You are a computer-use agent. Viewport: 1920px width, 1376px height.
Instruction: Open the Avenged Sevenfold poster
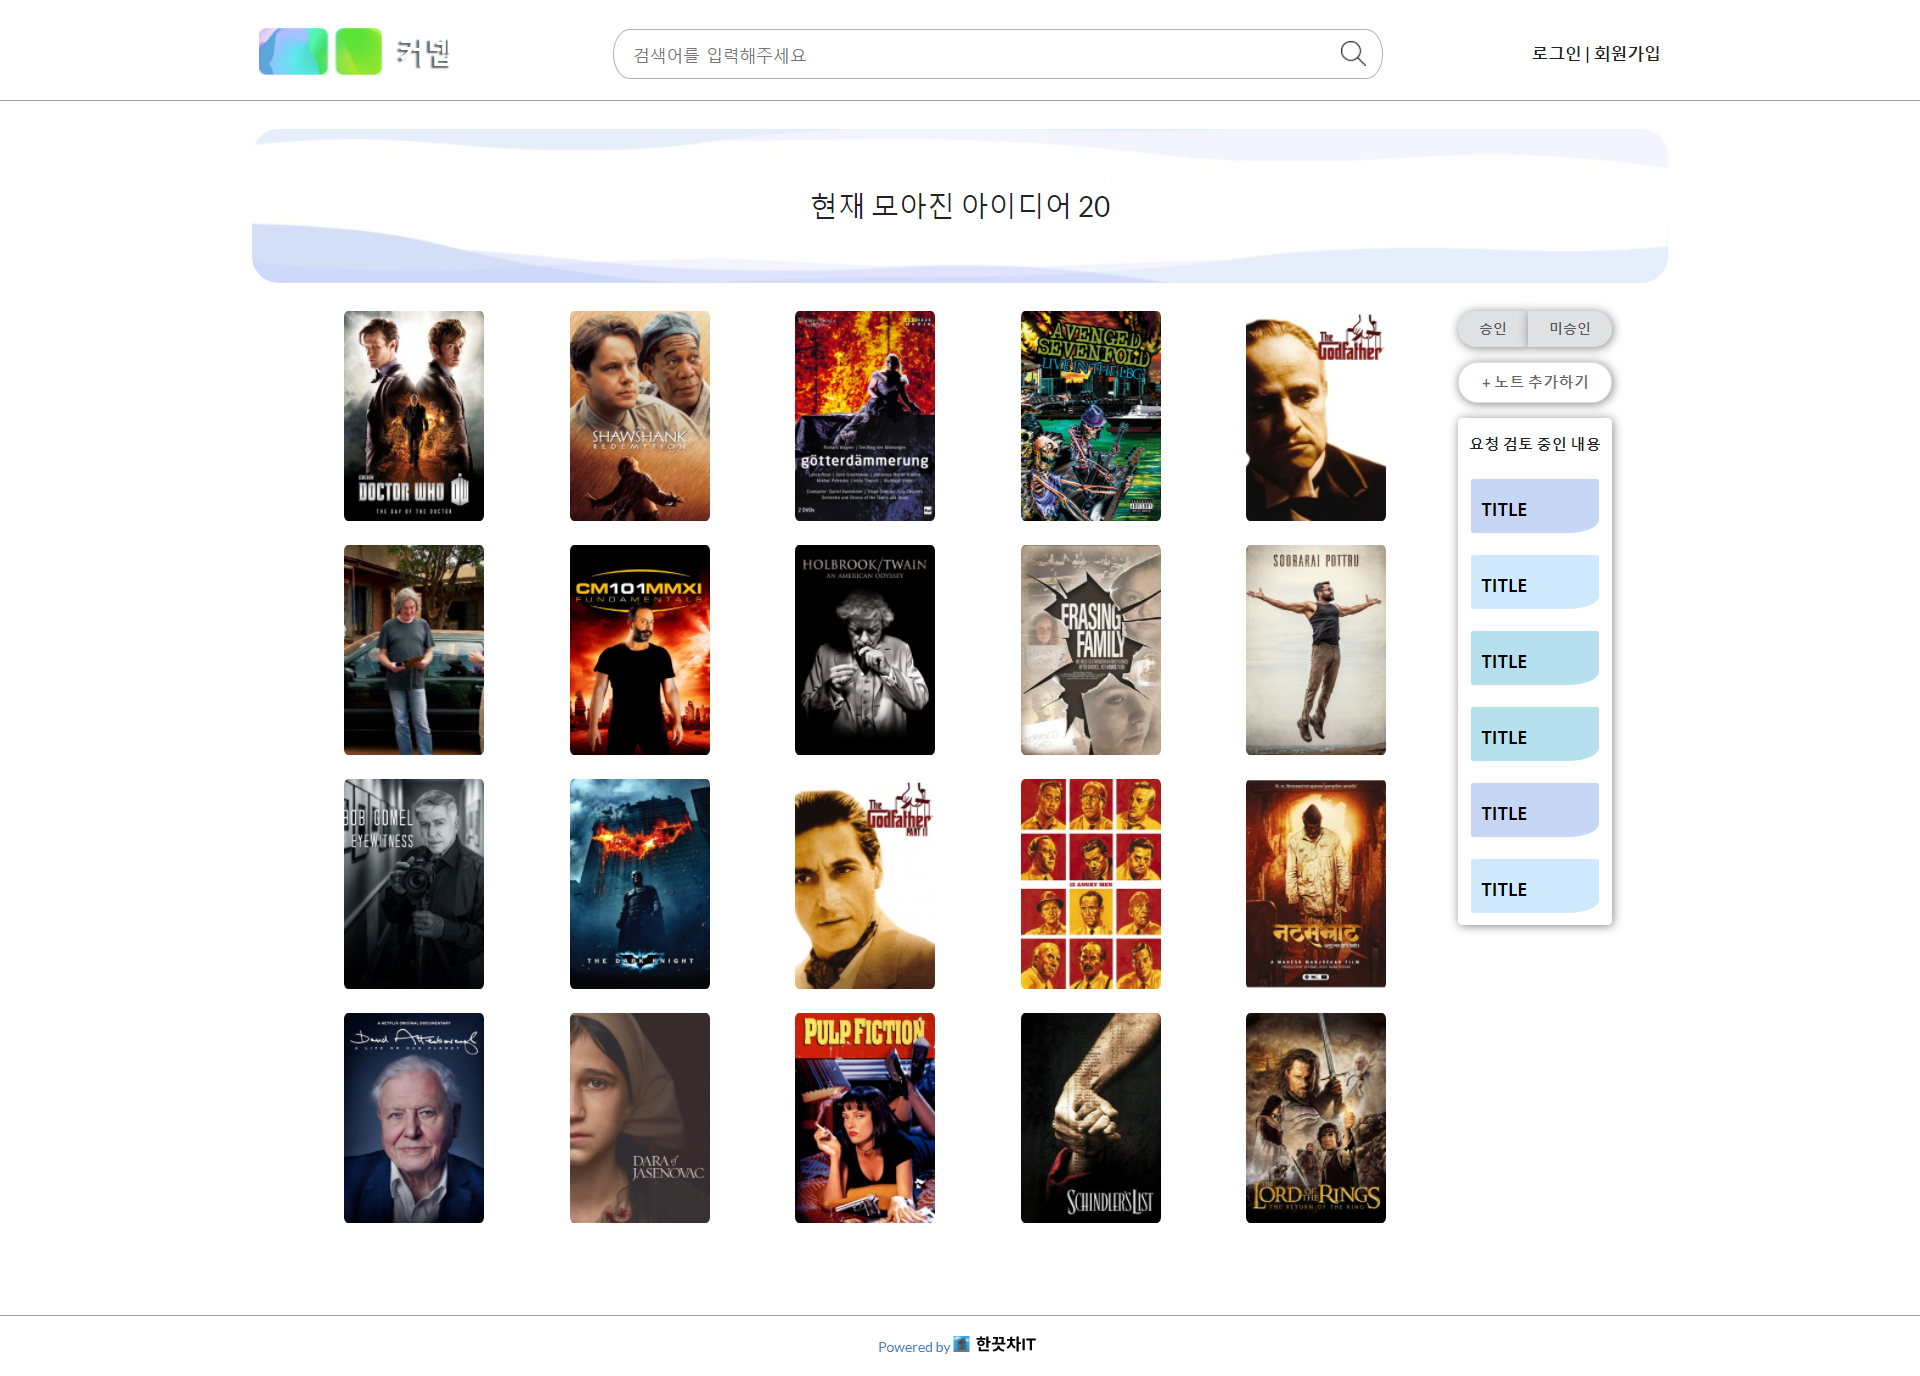pyautogui.click(x=1091, y=416)
